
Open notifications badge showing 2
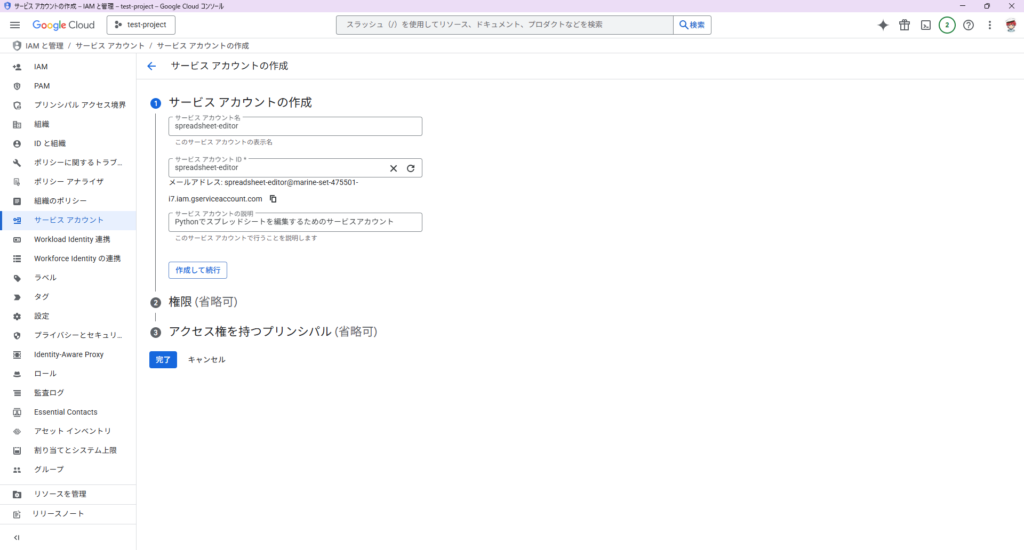[947, 25]
